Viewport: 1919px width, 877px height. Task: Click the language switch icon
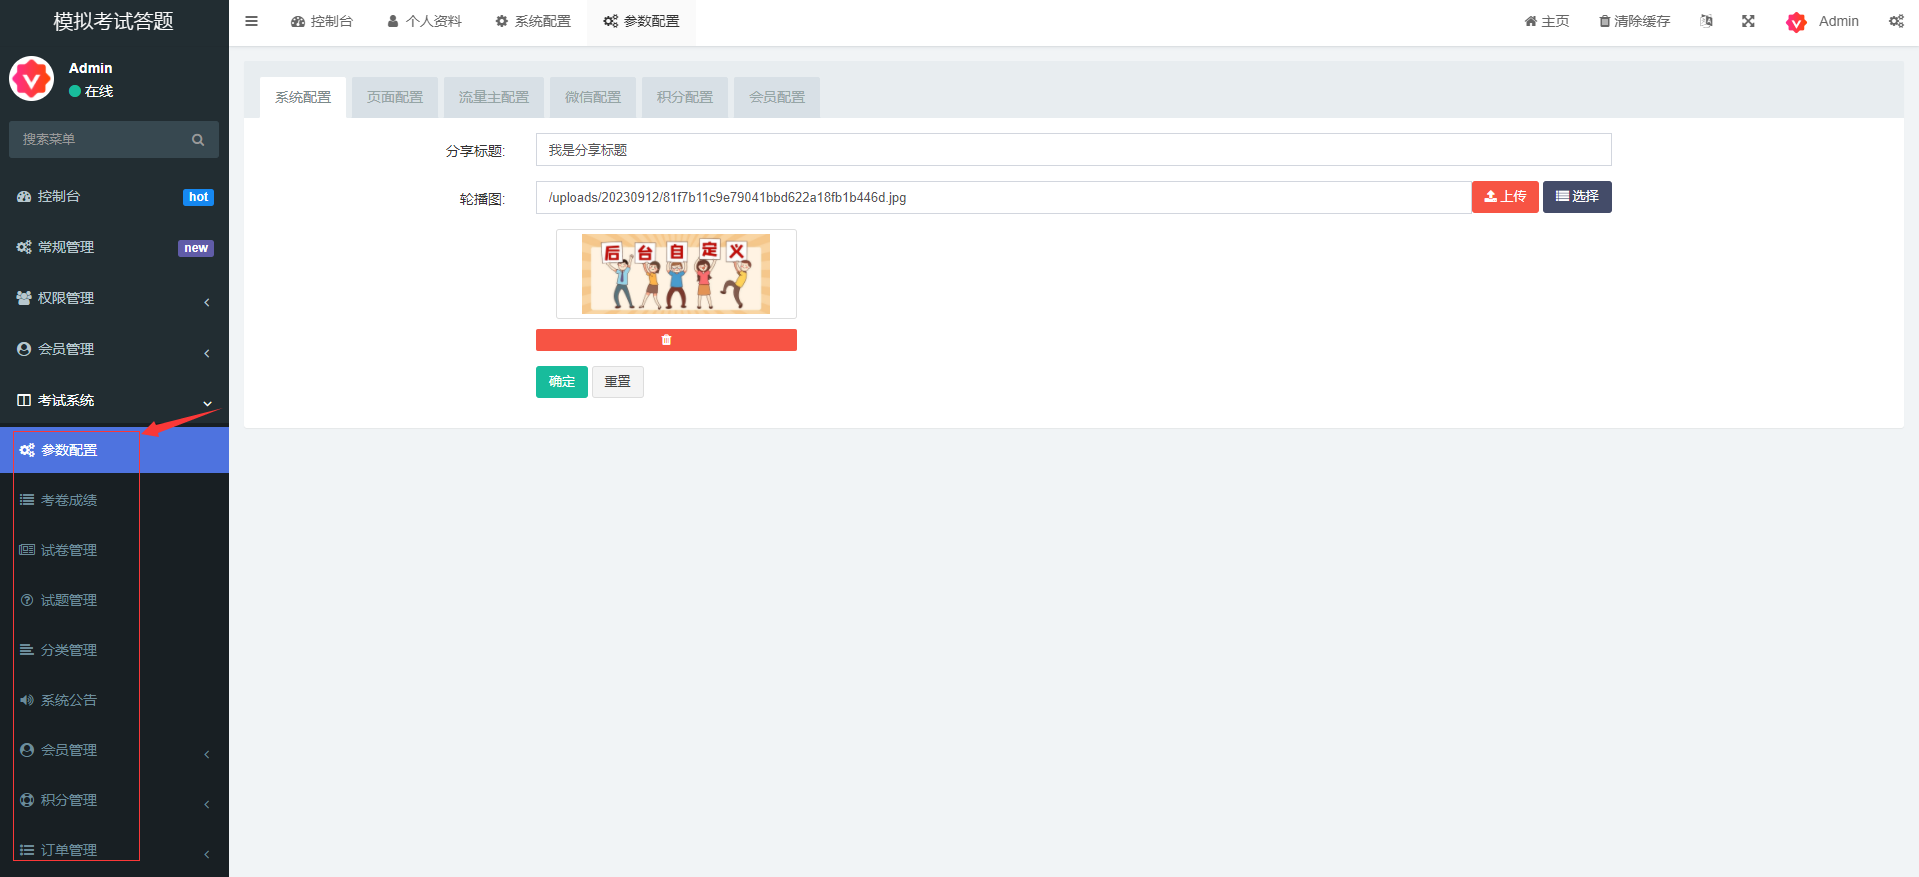click(x=1706, y=21)
